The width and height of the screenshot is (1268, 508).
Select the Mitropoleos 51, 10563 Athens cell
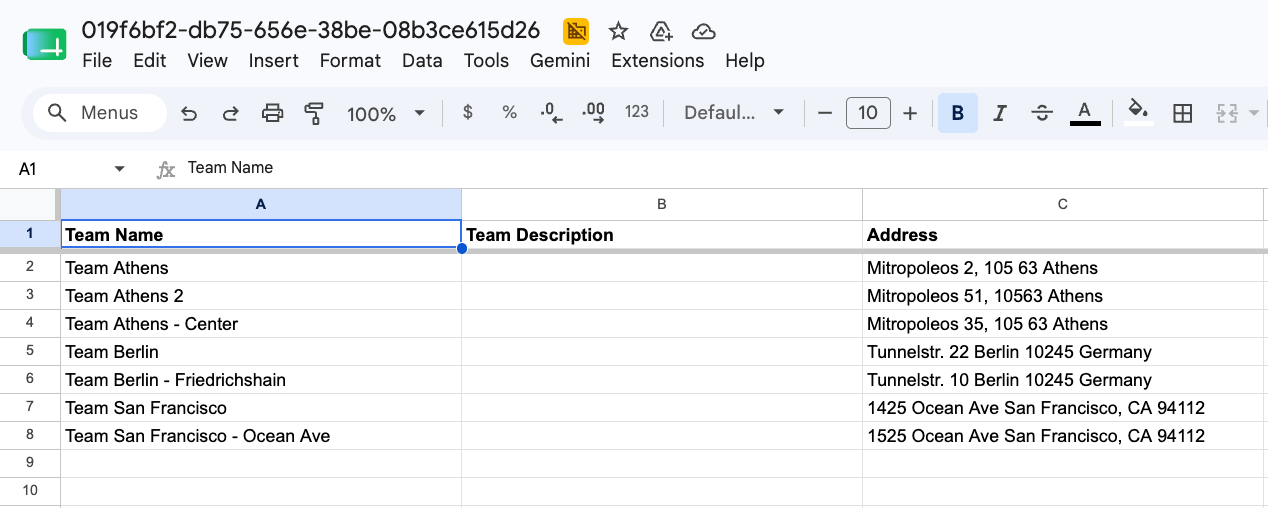coord(1063,296)
